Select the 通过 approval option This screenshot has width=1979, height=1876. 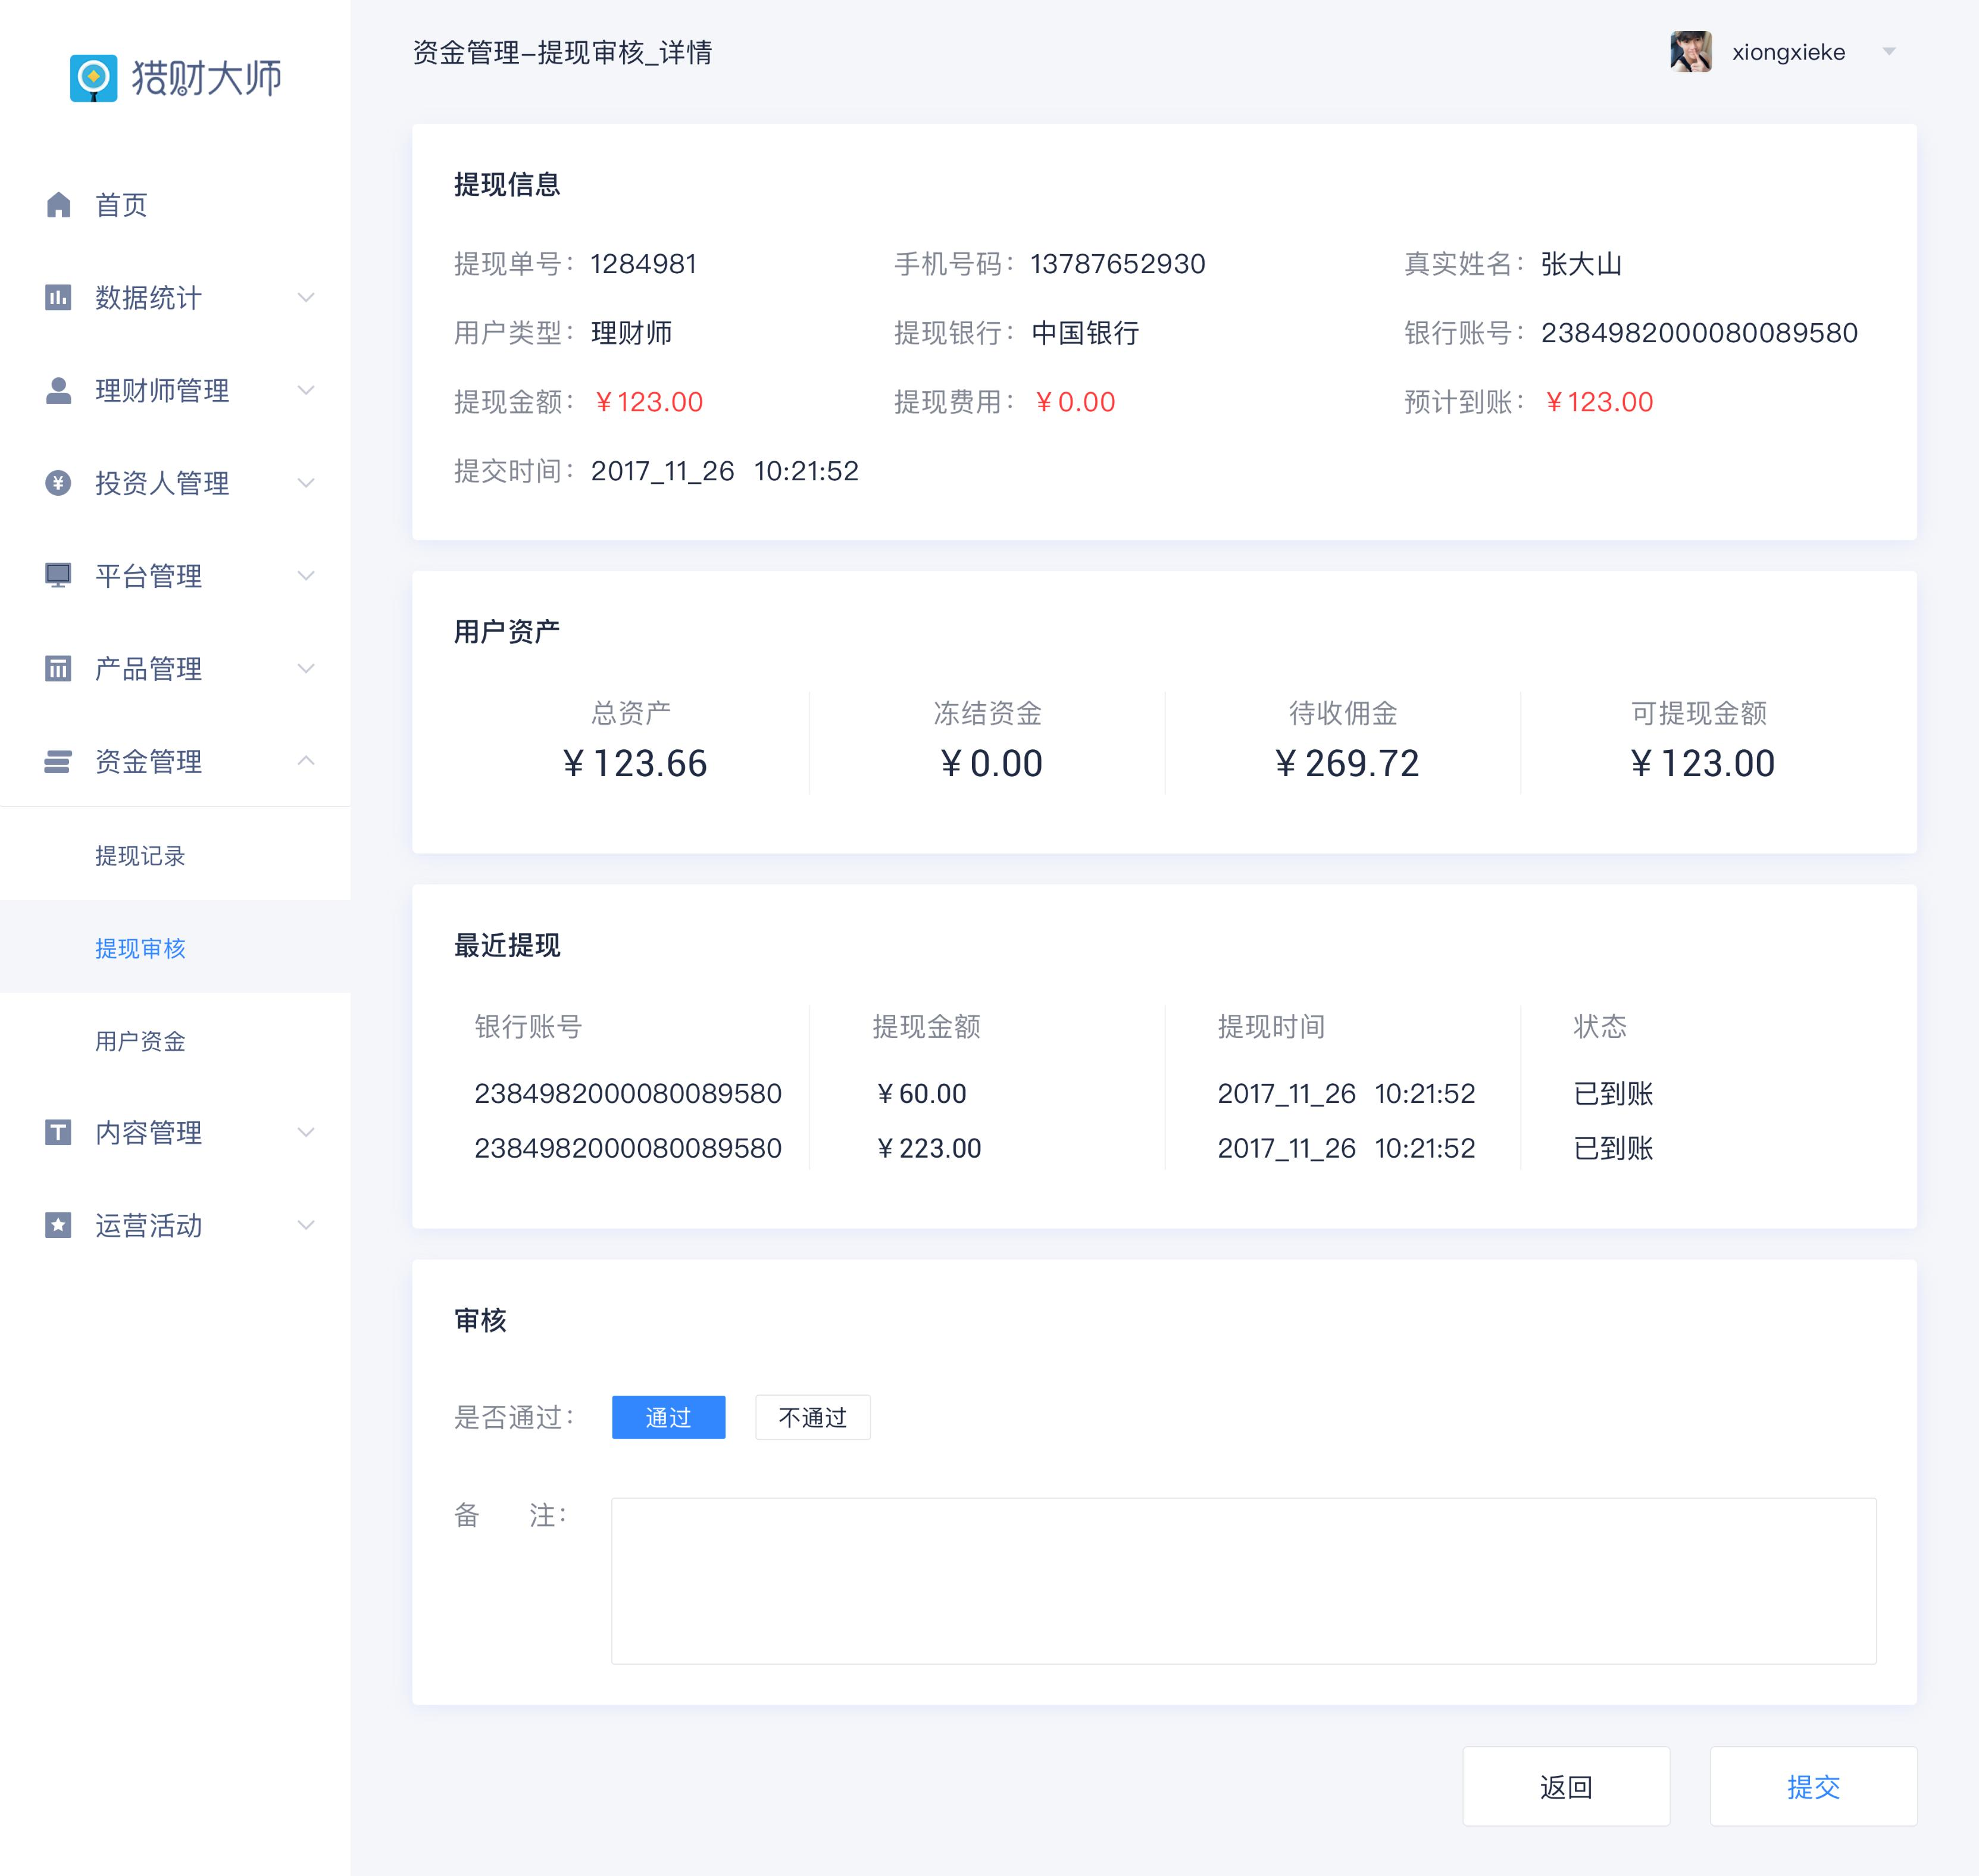pos(668,1417)
